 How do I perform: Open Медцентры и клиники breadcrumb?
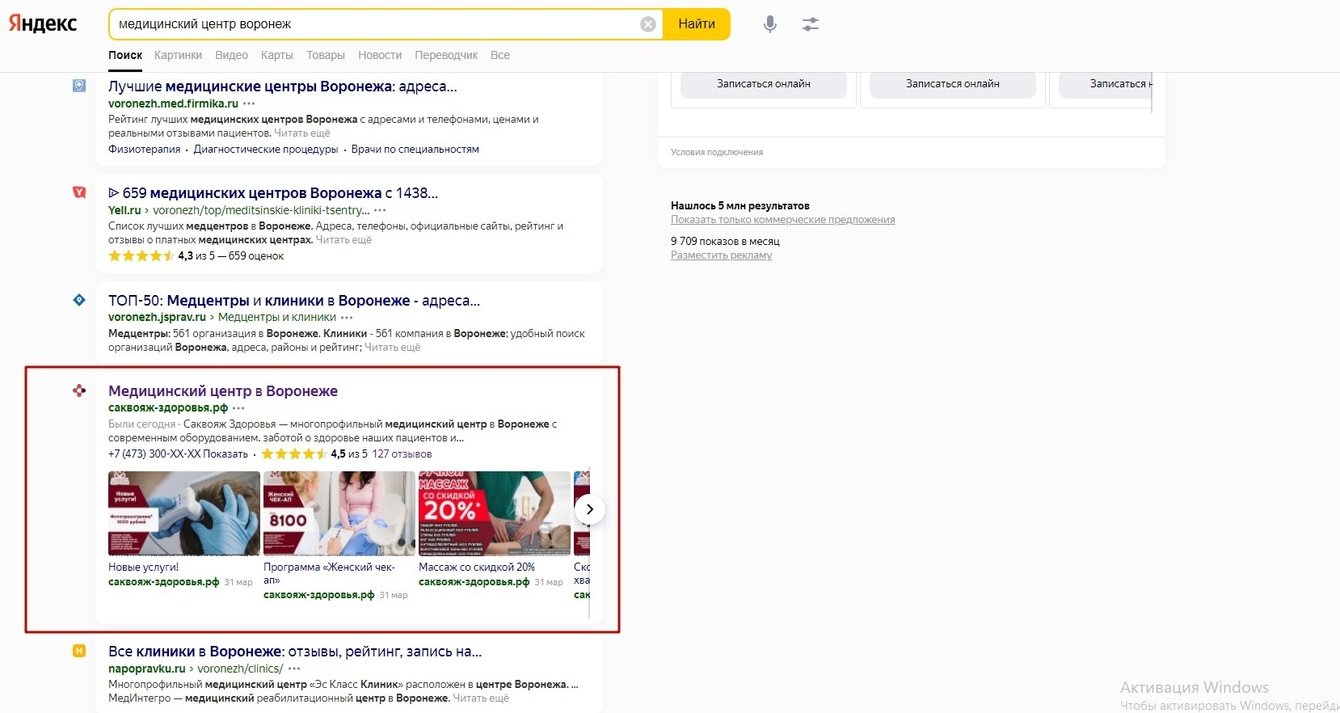[276, 317]
